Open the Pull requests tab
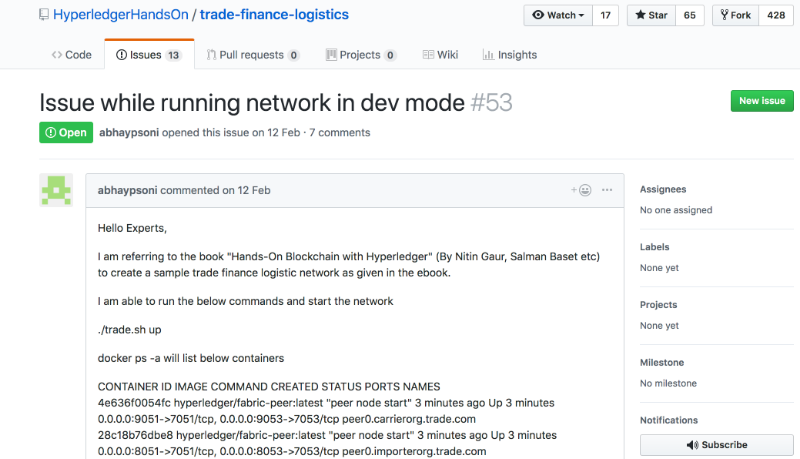This screenshot has width=800, height=459. pos(253,55)
